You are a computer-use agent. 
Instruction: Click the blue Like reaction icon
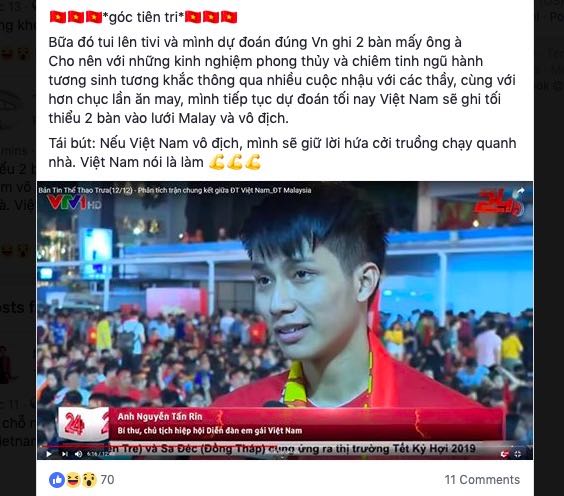pyautogui.click(x=56, y=479)
